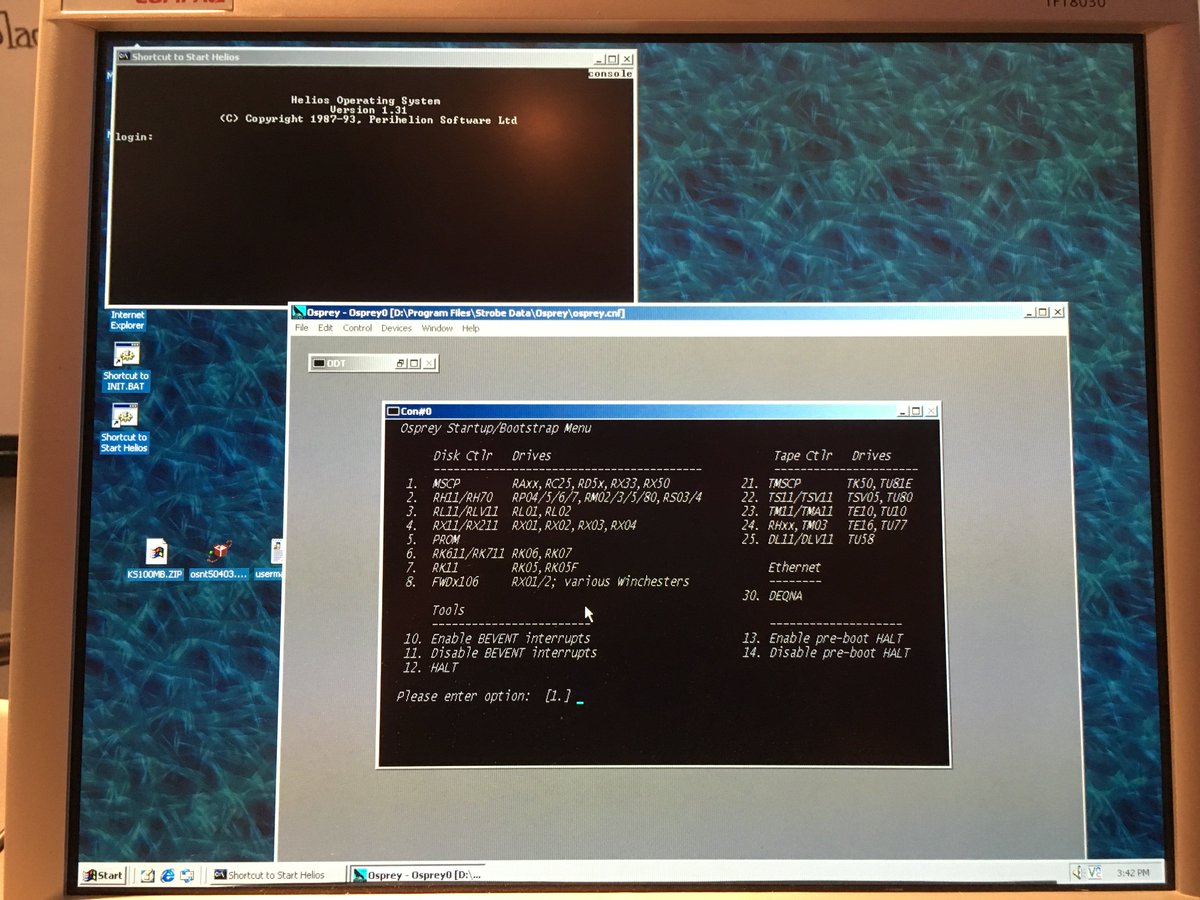Select the KS100MB.ZIP file icon on desktop
The image size is (1200, 900).
click(x=155, y=560)
